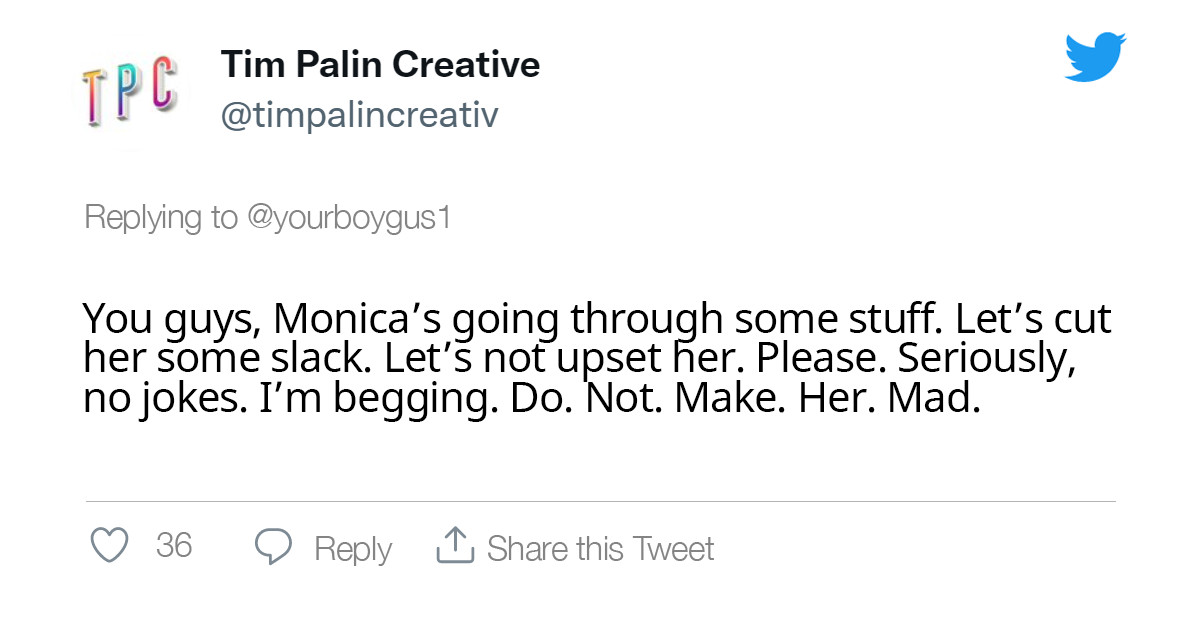This screenshot has height=628, width=1200.
Task: Click the horizontal divider above the actions
Action: coord(600,501)
